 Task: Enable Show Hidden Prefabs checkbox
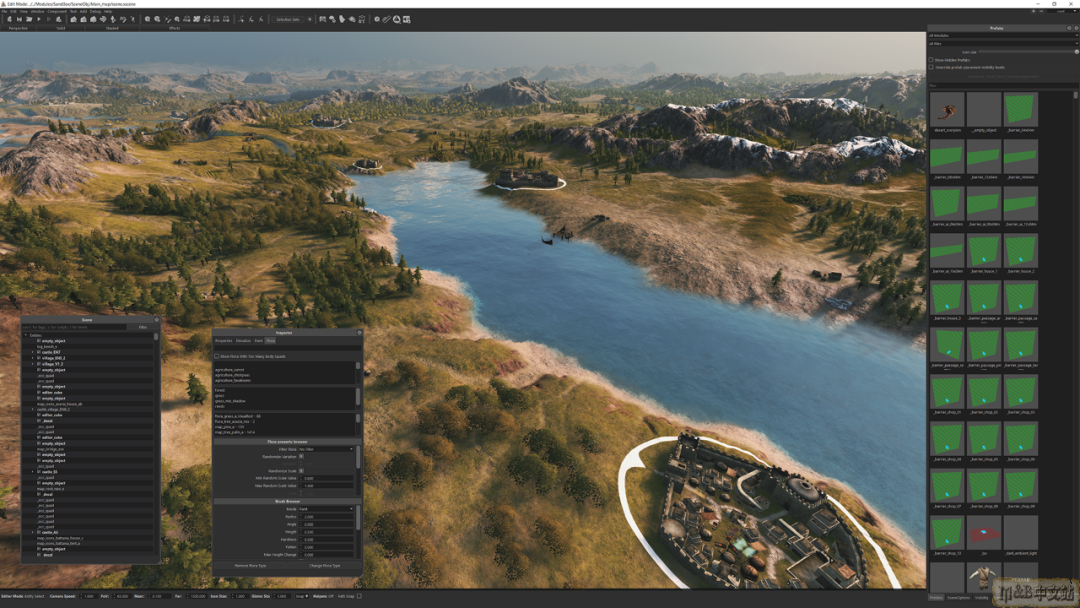tap(931, 60)
